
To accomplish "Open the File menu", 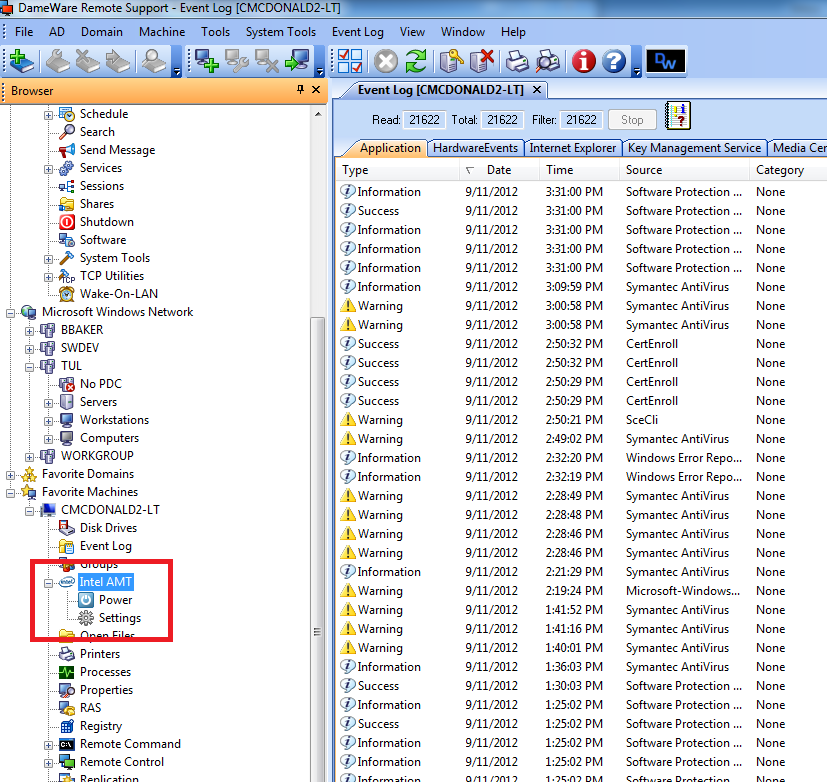I will (24, 32).
